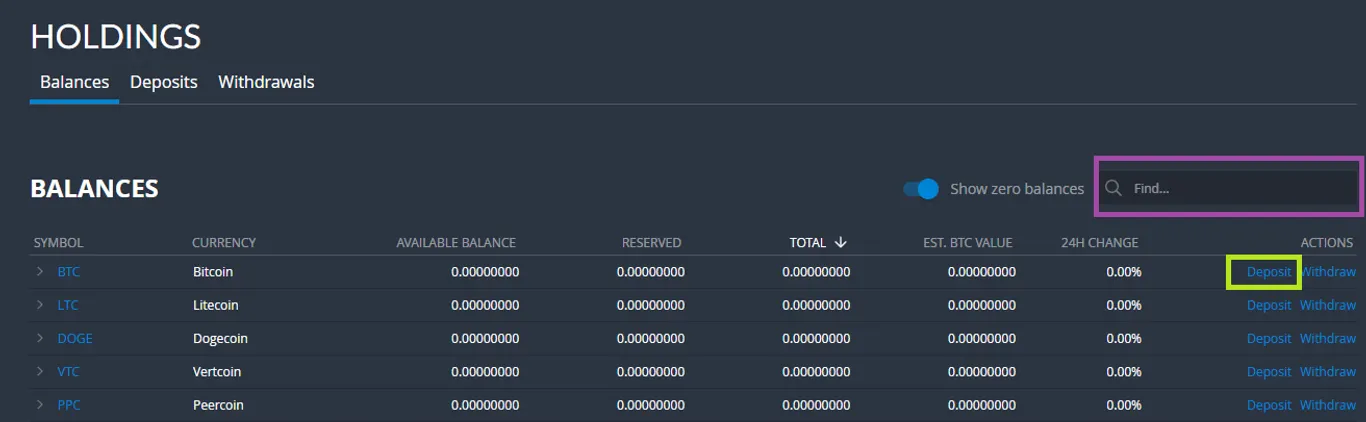Expand the PPC row chevron
The height and width of the screenshot is (422, 1366).
pos(40,405)
